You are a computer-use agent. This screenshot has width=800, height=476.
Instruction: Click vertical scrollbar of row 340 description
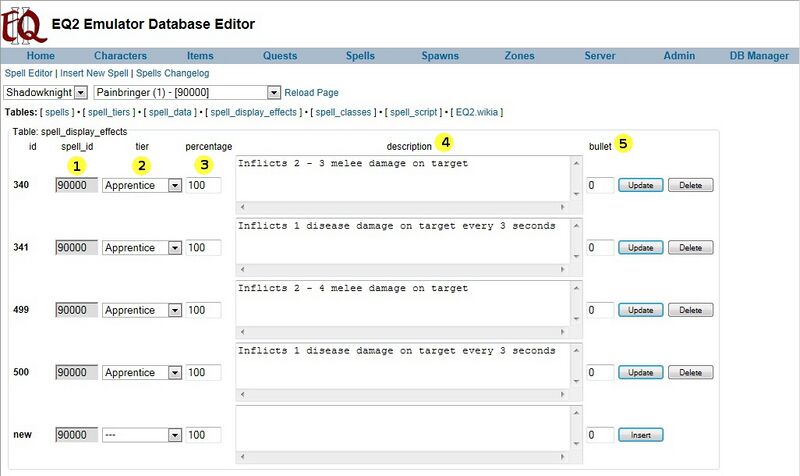click(575, 177)
